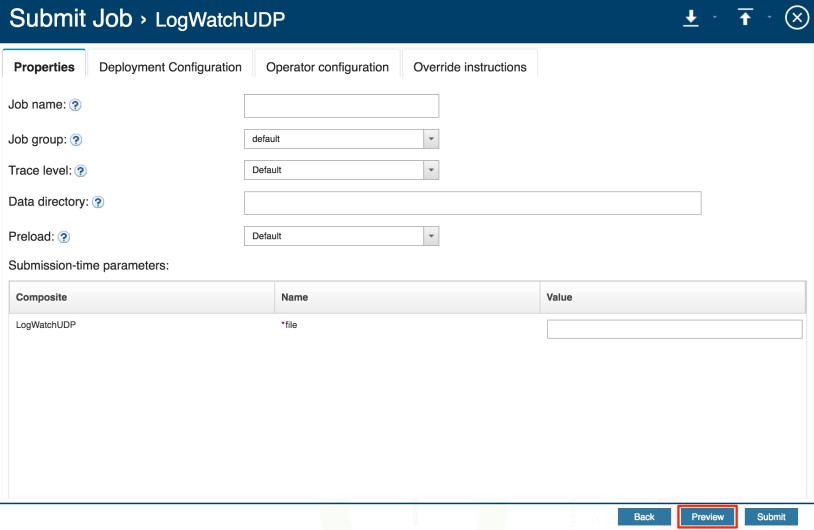Click the Back button
The image size is (814, 530).
pos(644,517)
